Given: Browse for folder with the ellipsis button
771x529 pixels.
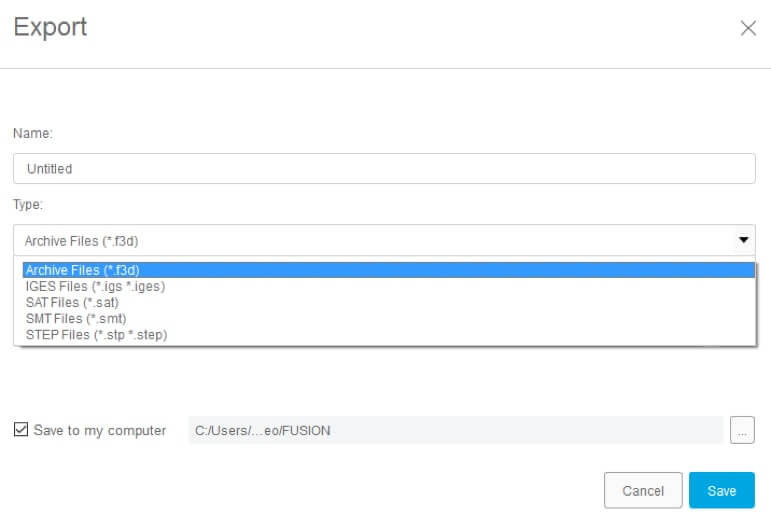Looking at the screenshot, I should coord(742,430).
